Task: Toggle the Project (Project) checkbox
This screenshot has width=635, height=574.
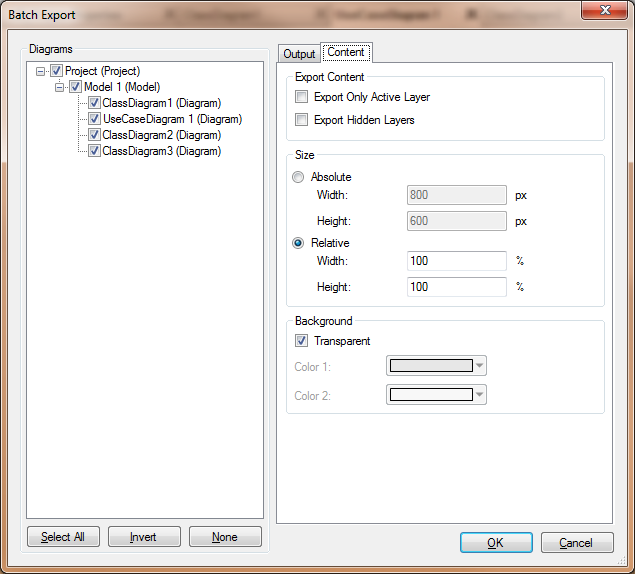Action: click(56, 71)
